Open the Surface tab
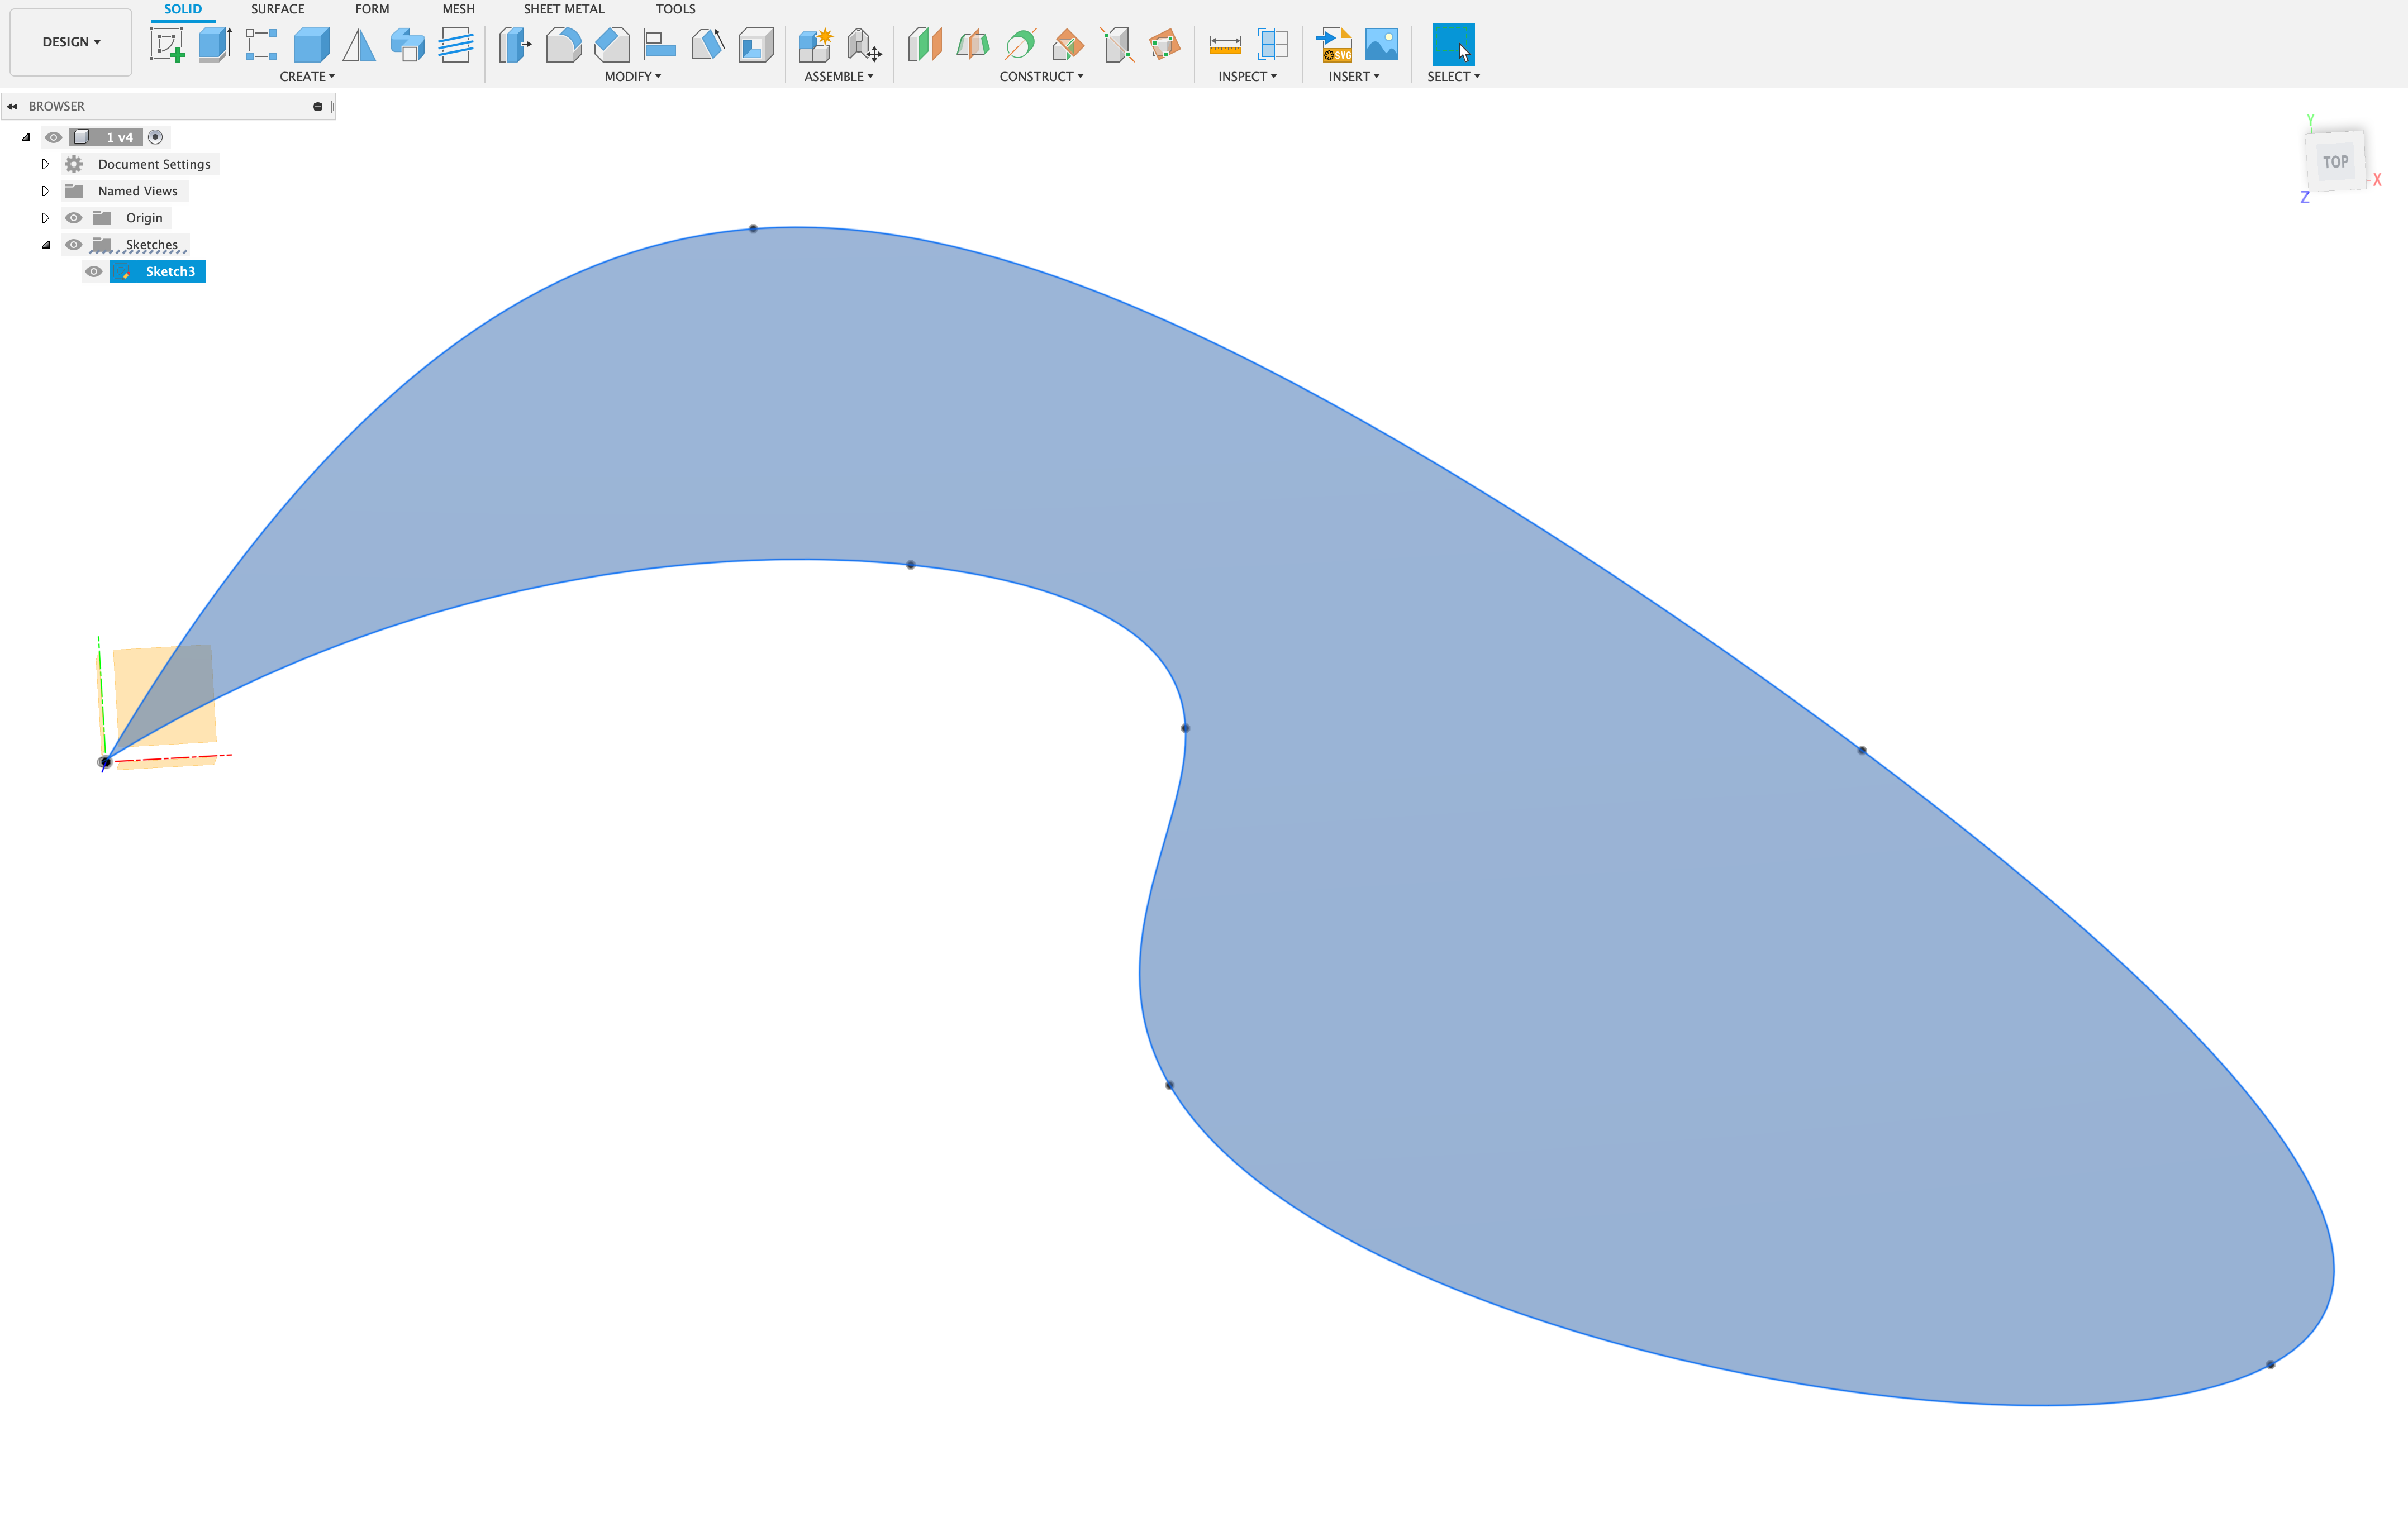Image resolution: width=2408 pixels, height=1527 pixels. [x=277, y=9]
